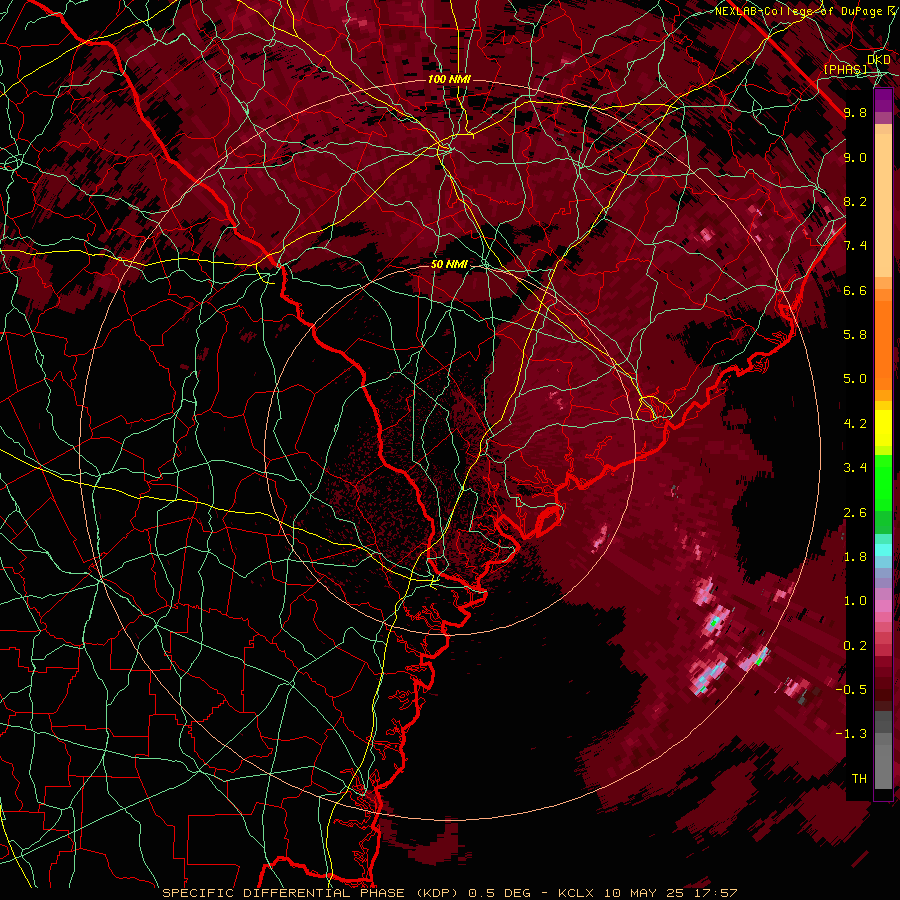Click the 4.2 value on the scale
The image size is (900, 900).
tap(855, 424)
